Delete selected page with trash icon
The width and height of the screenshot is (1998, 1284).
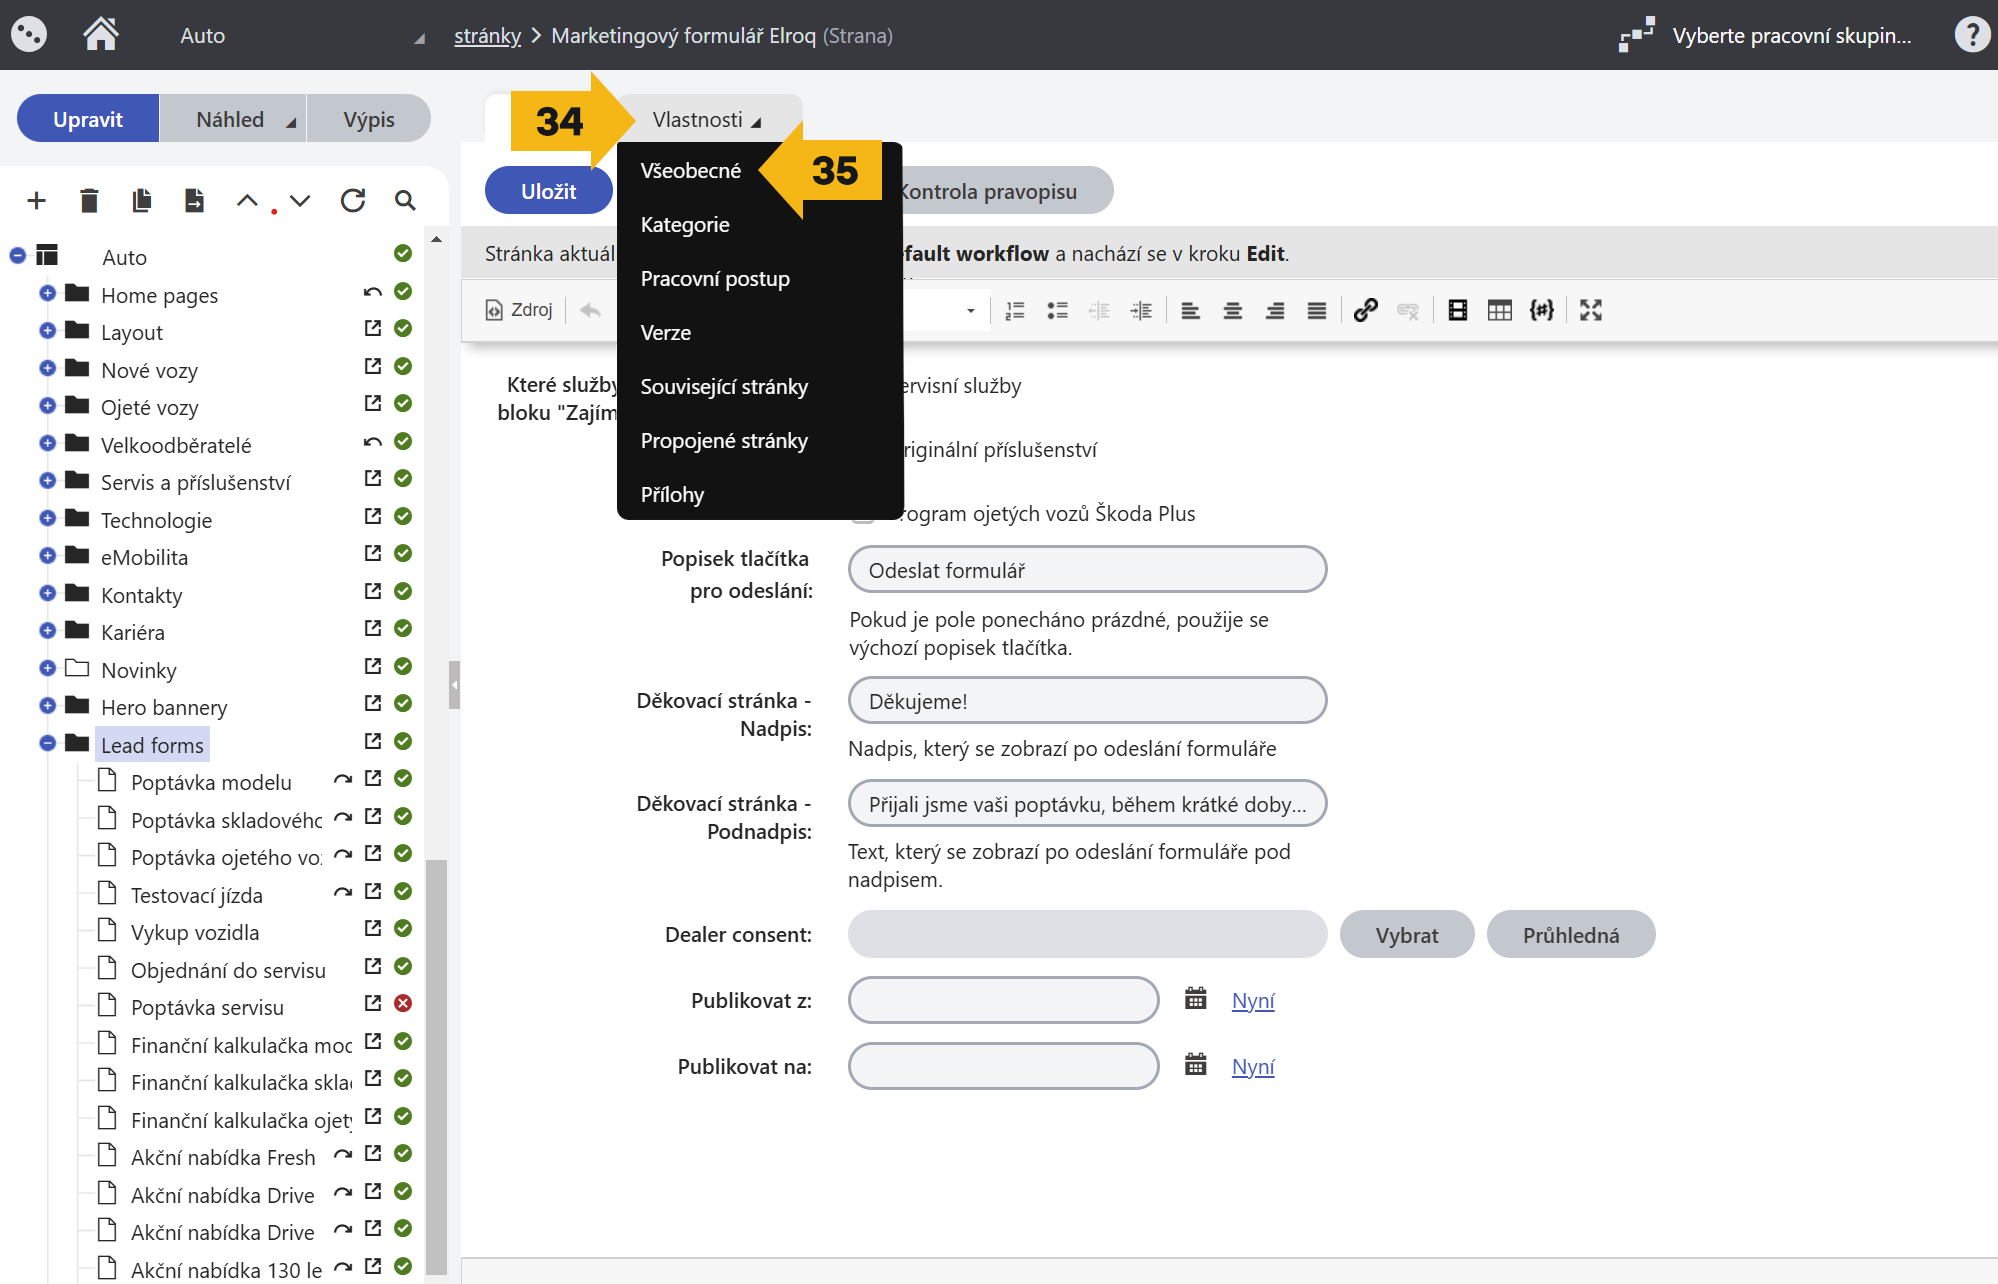coord(89,200)
